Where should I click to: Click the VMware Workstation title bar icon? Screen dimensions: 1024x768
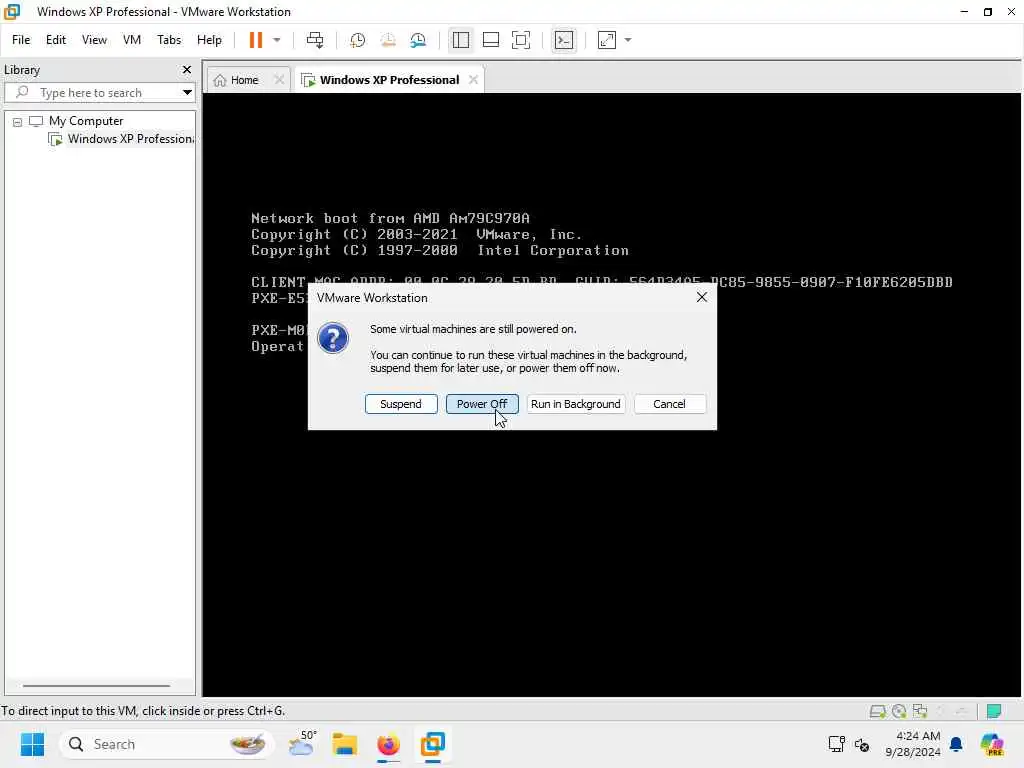pos(12,12)
